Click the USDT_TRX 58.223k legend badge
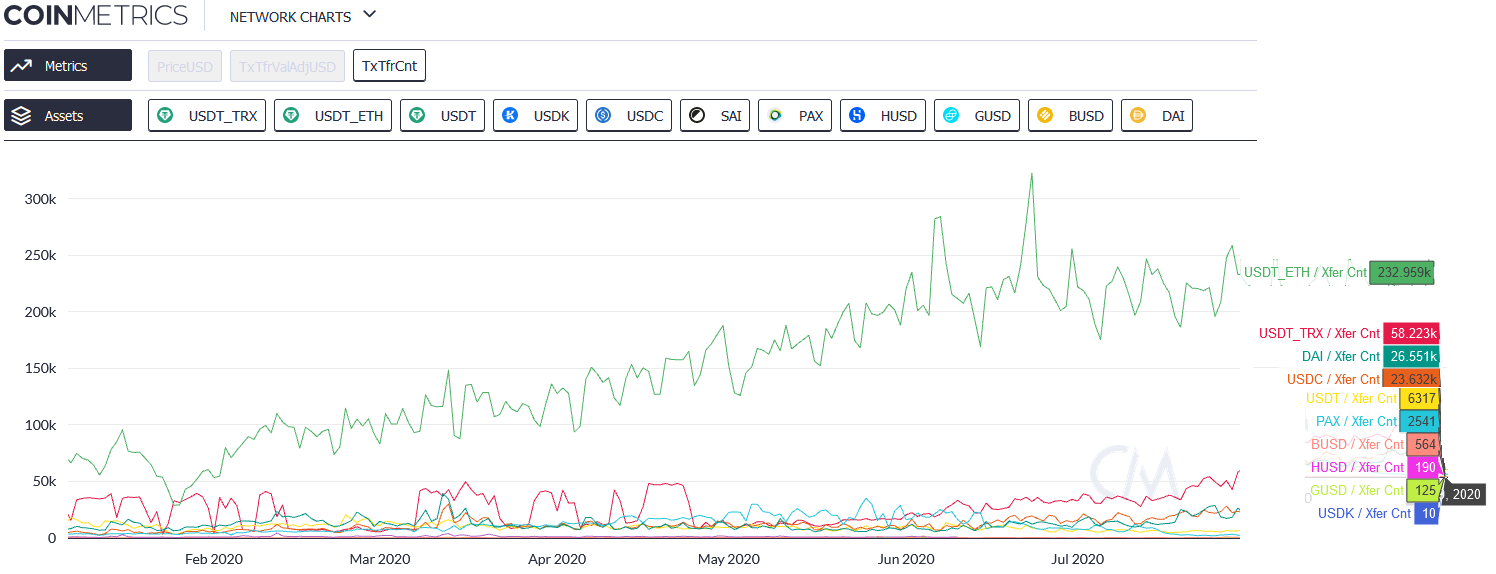Image resolution: width=1496 pixels, height=574 pixels. (x=1411, y=333)
